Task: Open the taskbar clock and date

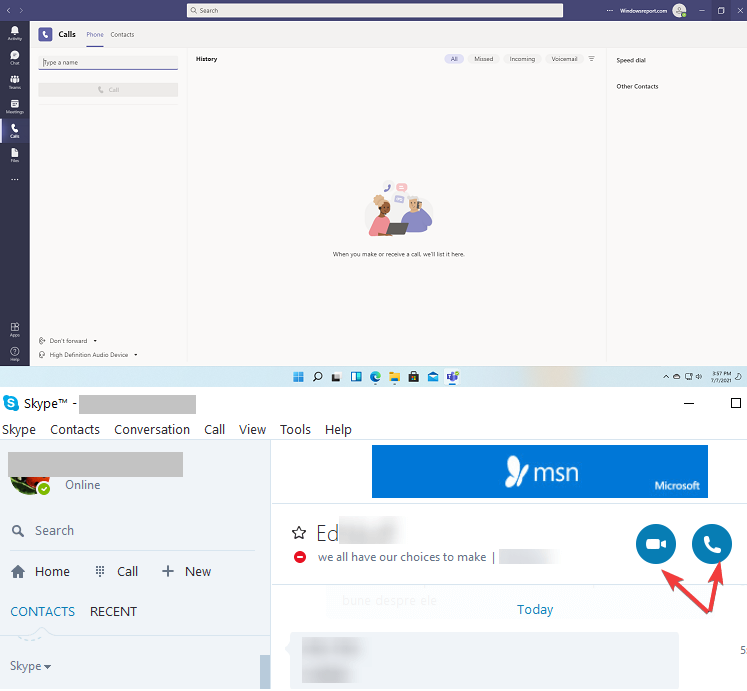Action: click(x=721, y=377)
